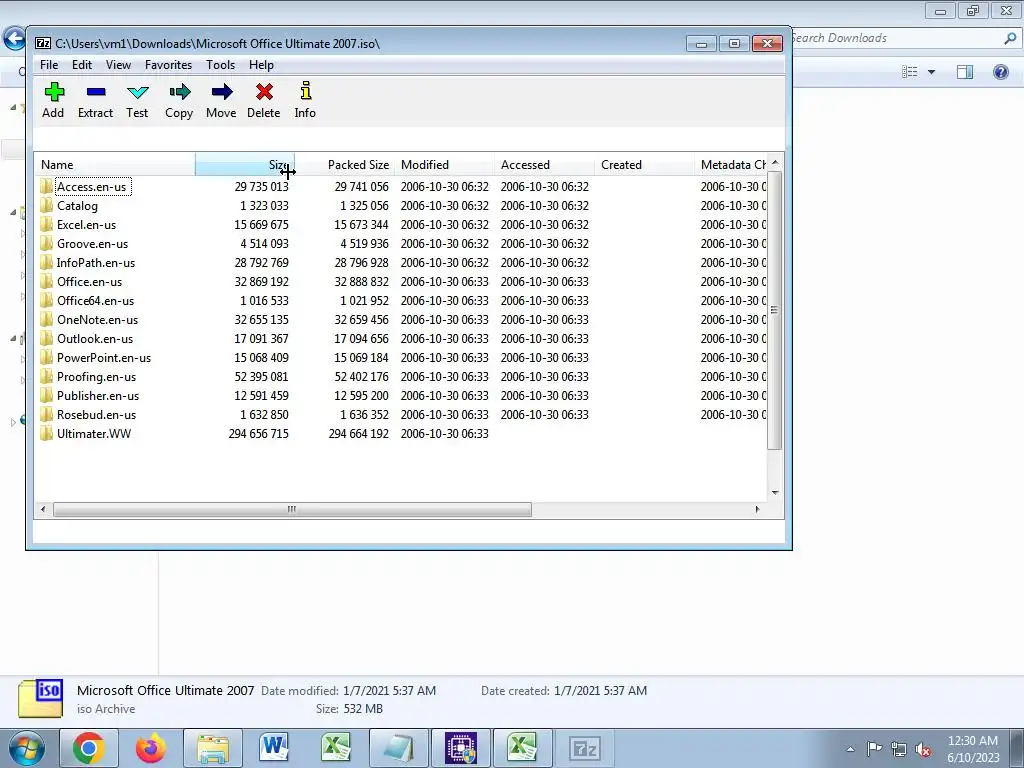Click the horizontal scrollbar thumb in 7-Zip
Image resolution: width=1024 pixels, height=768 pixels.
[x=292, y=509]
